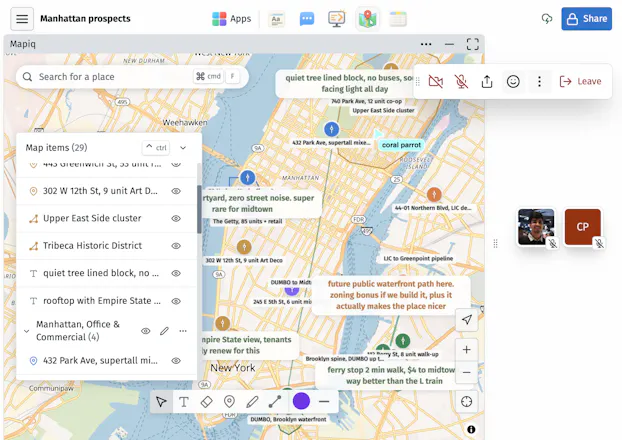This screenshot has height=440, width=622.
Task: Hide rooftop with Empire State text item
Action: click(176, 301)
